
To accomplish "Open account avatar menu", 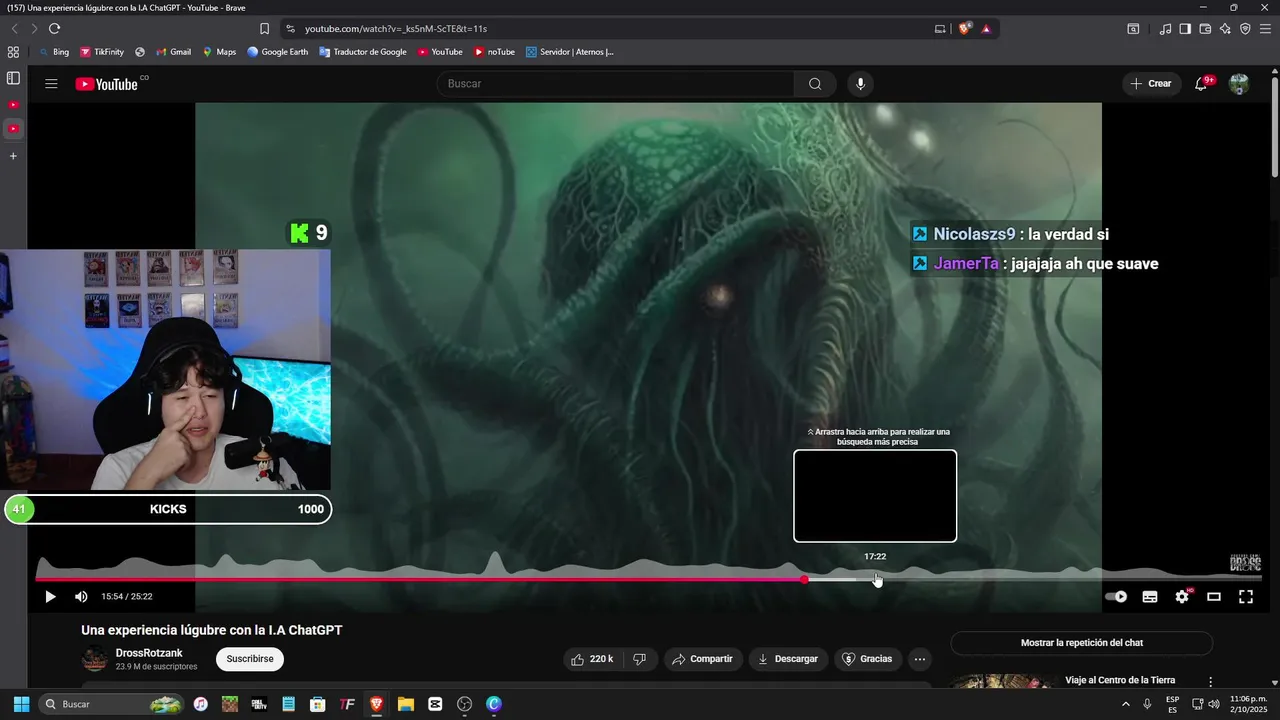I will click(1239, 84).
